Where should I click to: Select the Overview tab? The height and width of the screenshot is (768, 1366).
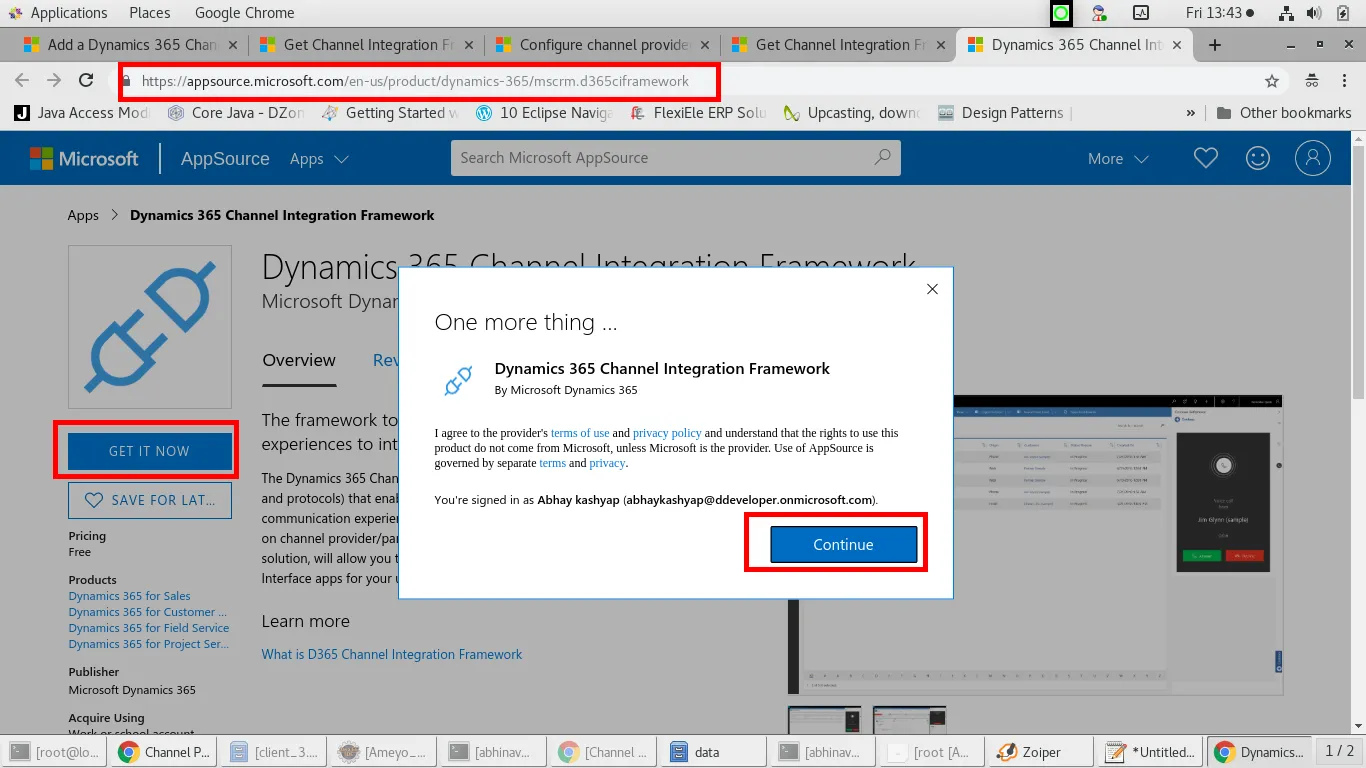[x=299, y=361]
